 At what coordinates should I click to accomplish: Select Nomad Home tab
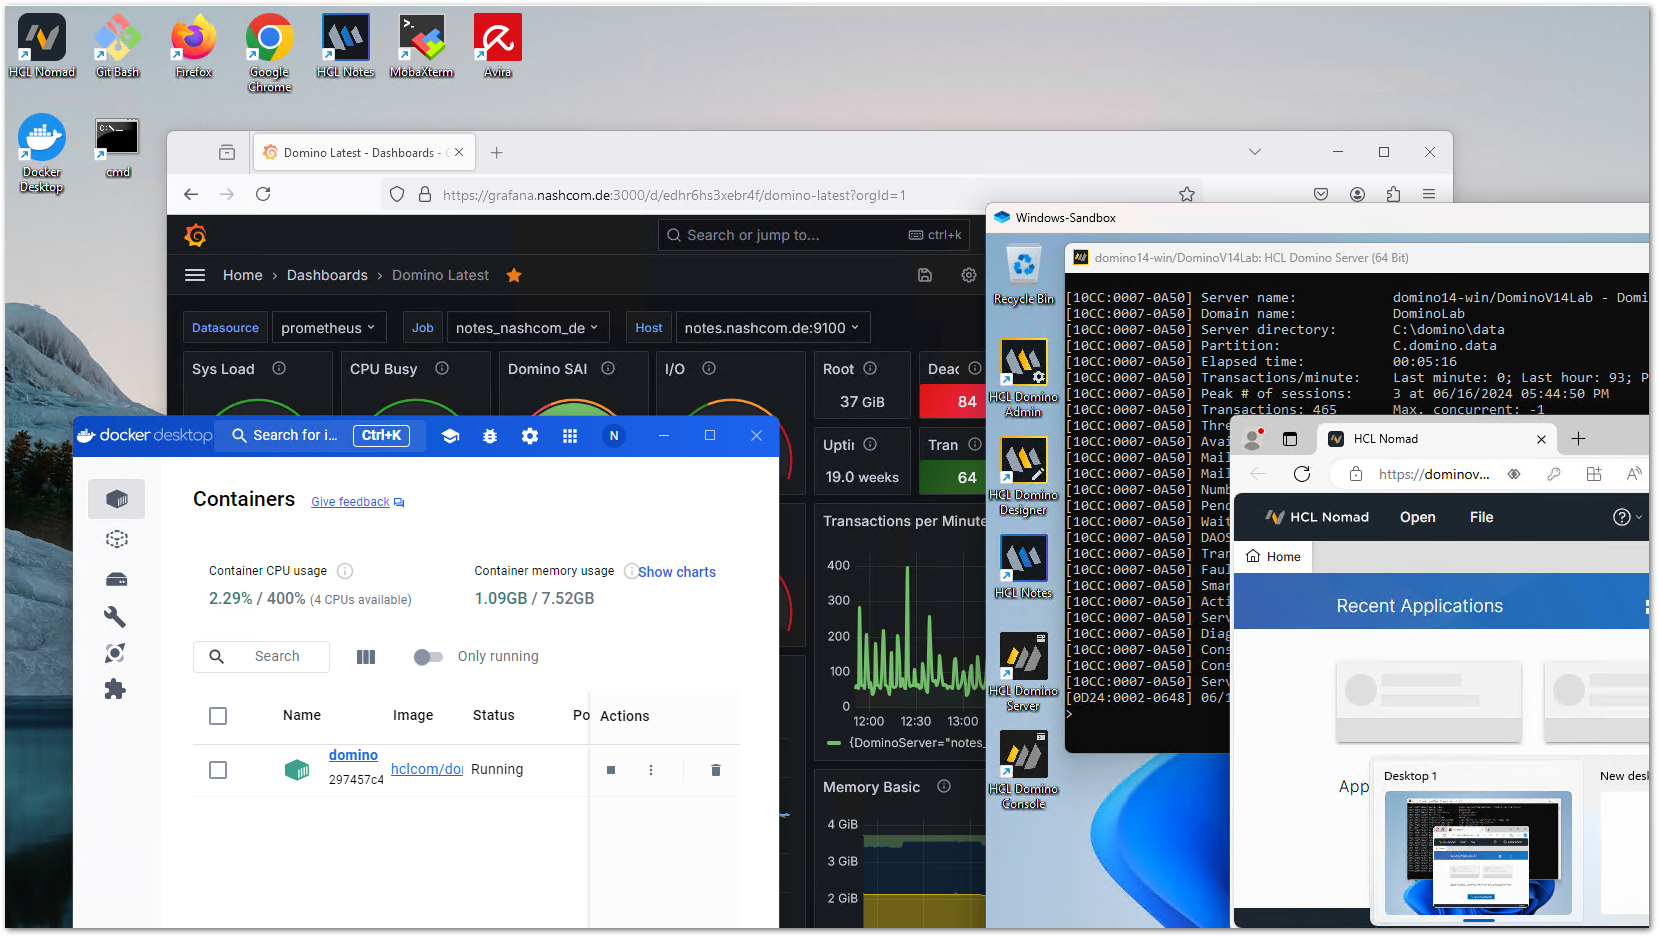[1274, 557]
